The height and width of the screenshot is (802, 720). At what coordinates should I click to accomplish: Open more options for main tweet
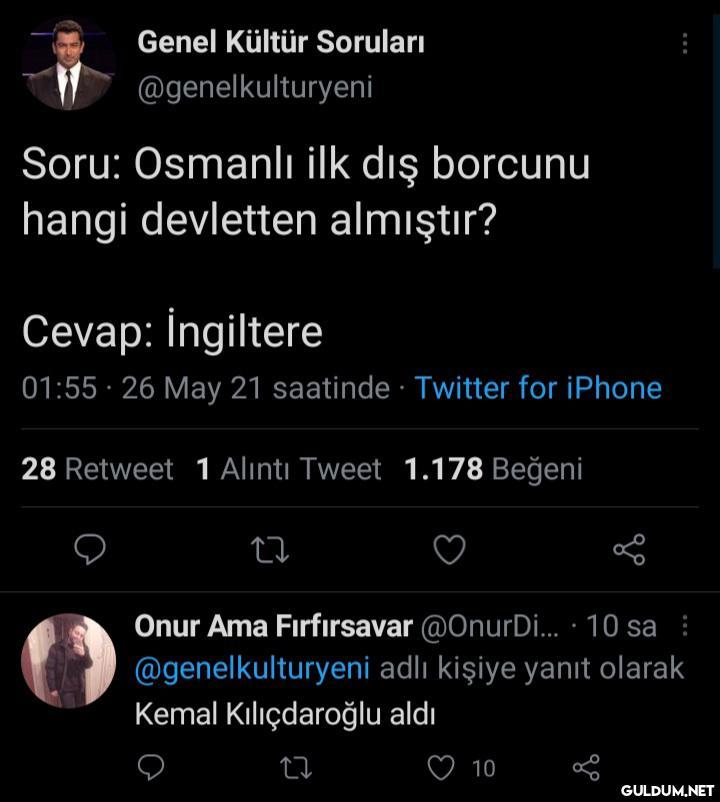click(685, 44)
